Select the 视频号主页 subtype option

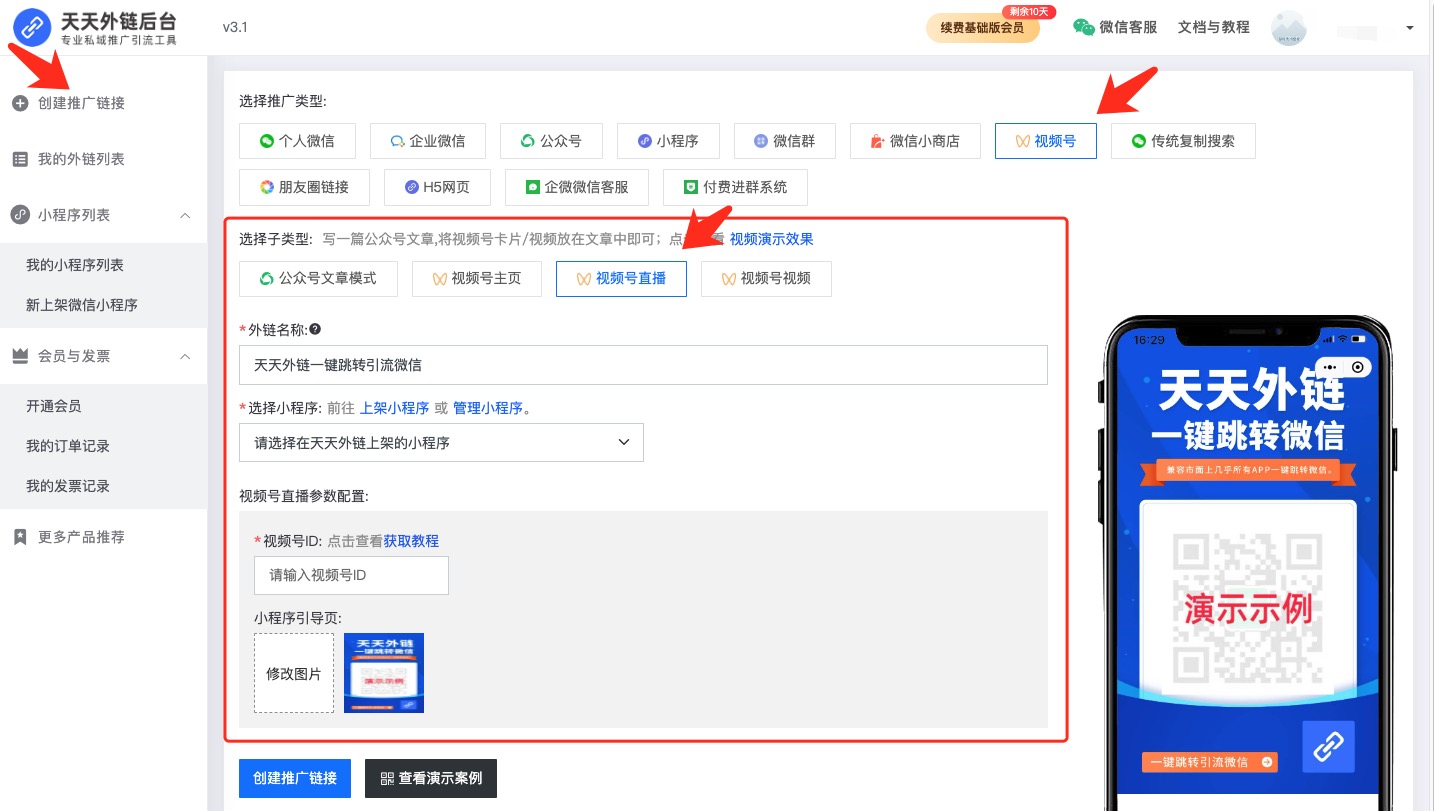(476, 278)
